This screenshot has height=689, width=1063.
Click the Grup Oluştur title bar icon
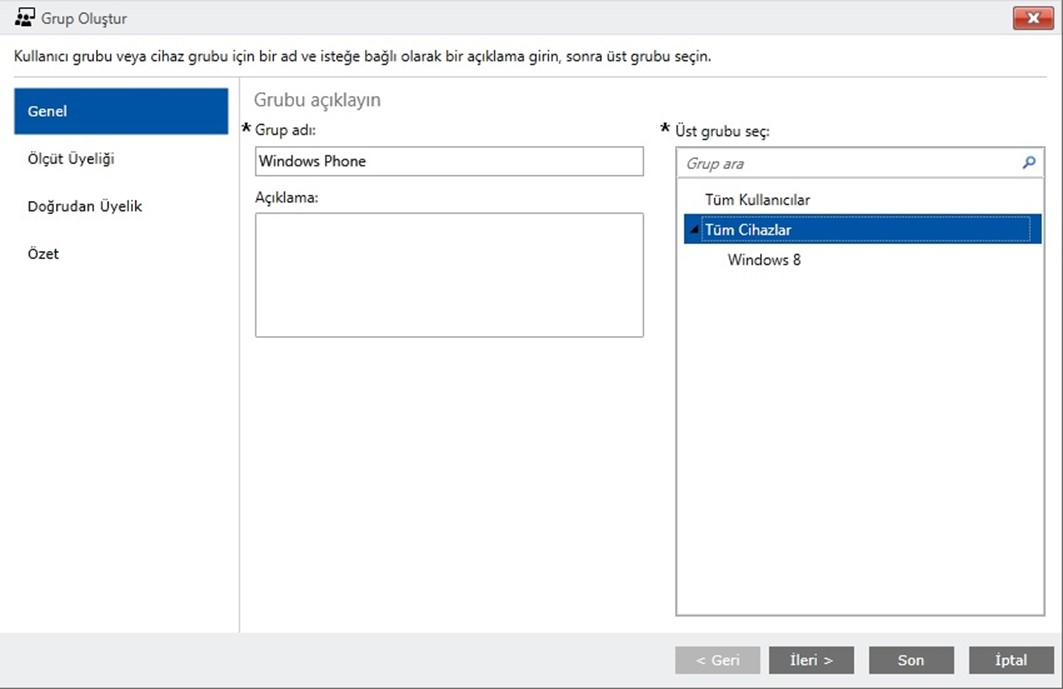tap(24, 18)
